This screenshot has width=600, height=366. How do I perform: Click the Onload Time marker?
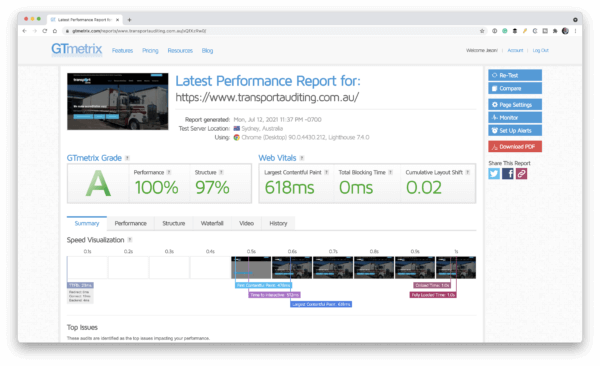(x=432, y=285)
